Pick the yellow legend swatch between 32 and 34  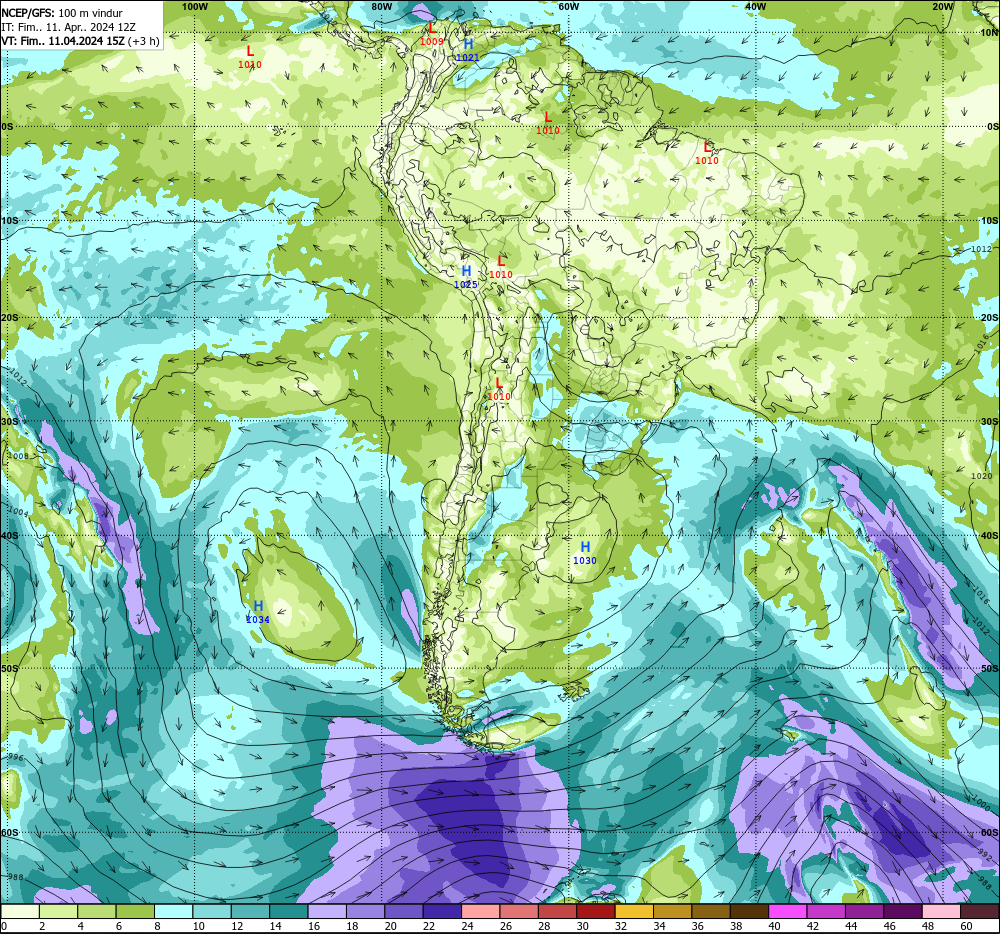(634, 911)
